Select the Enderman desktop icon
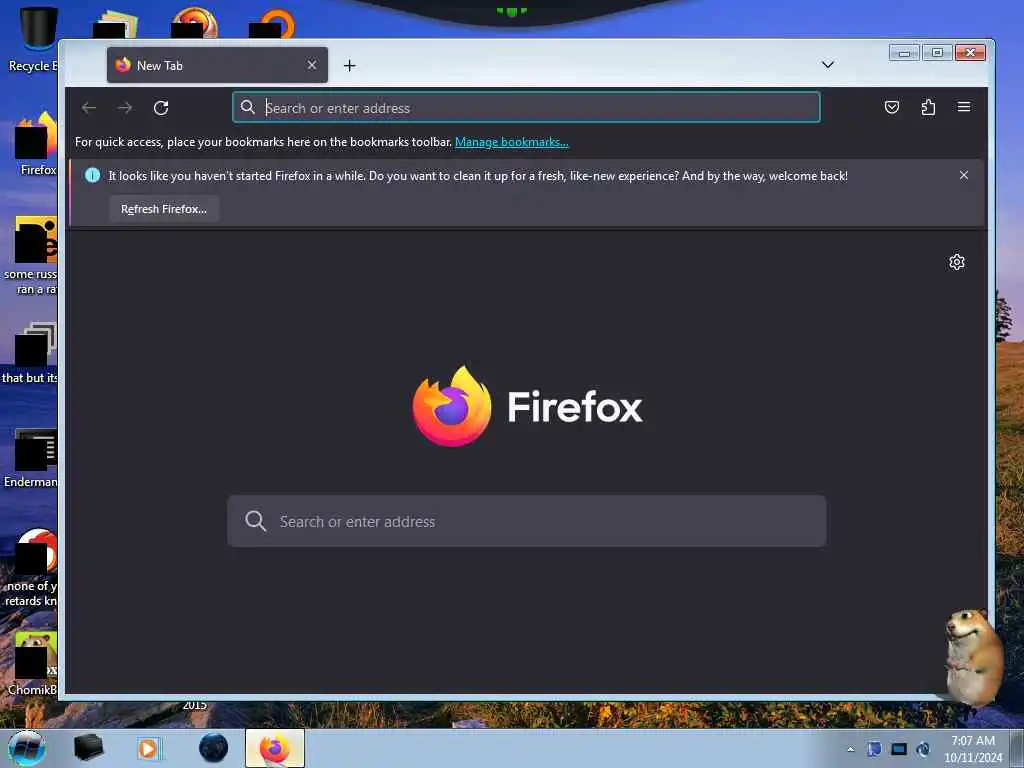This screenshot has height=768, width=1024. [x=33, y=457]
